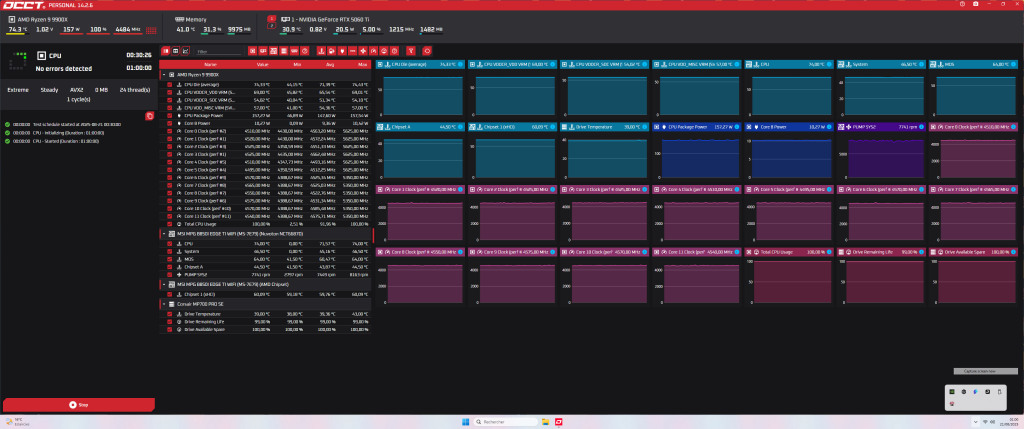Collapse the AMD Ryzen 9 9900X sensor group
Viewport: 1024px width, 429px height.
coord(164,74)
